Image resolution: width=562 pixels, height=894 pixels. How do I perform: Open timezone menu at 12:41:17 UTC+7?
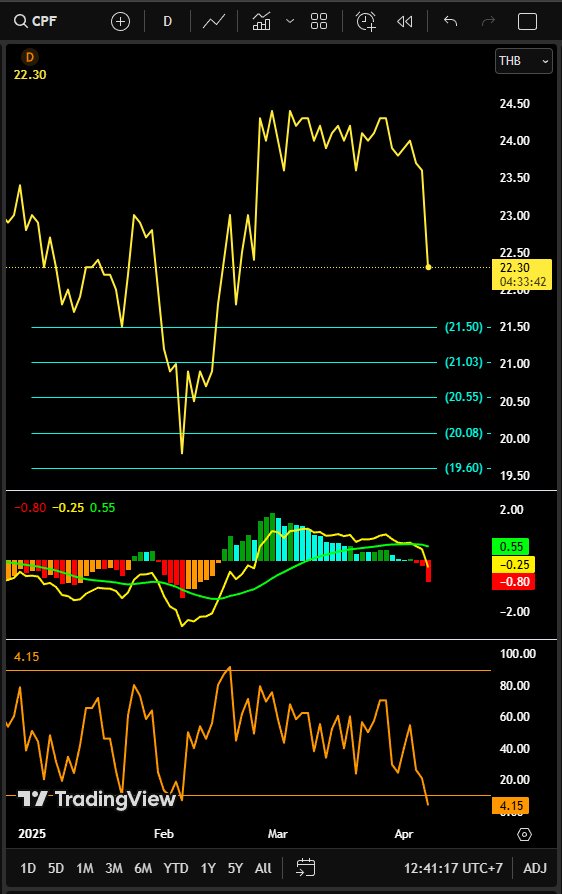(453, 868)
